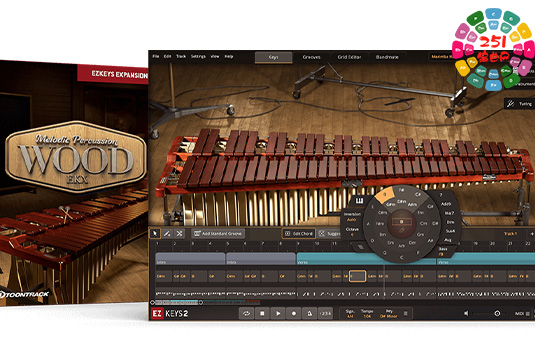Open the Marimba preset dropdown
The width and height of the screenshot is (535, 363).
point(443,57)
